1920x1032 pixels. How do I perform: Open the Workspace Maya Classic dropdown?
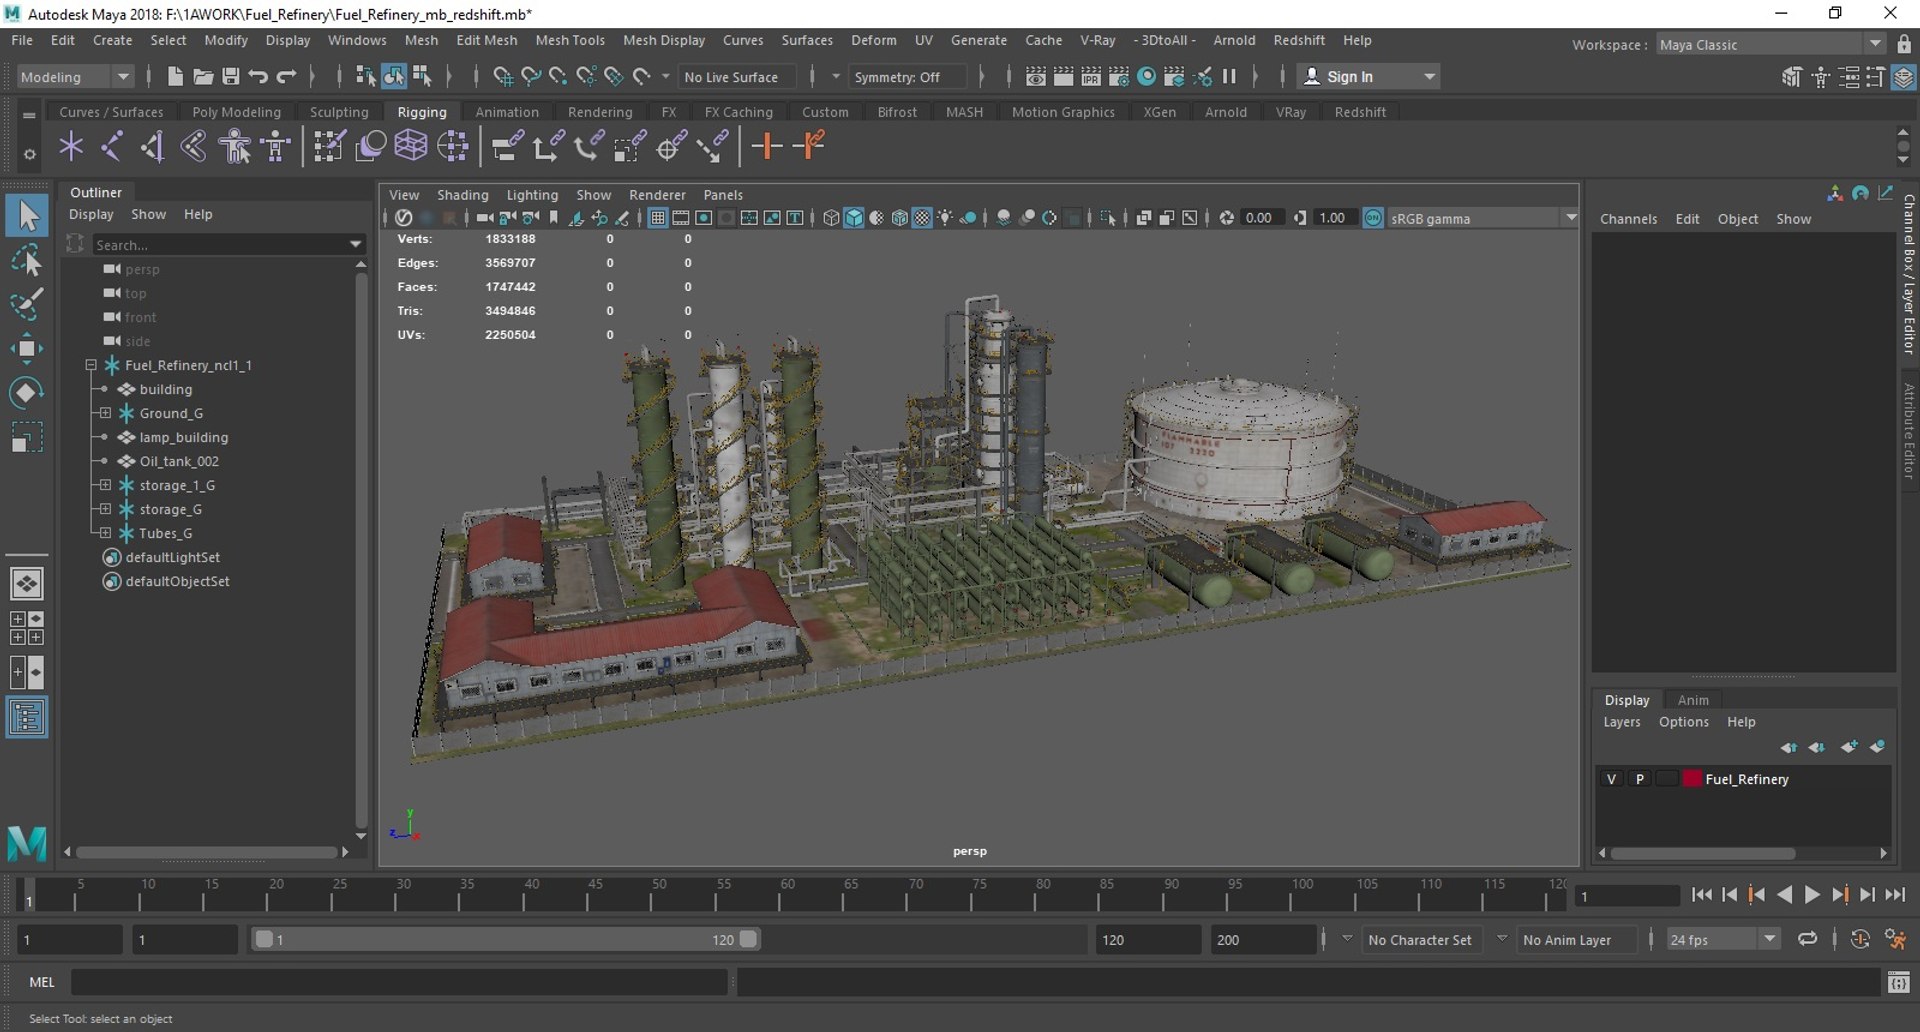tap(1771, 44)
